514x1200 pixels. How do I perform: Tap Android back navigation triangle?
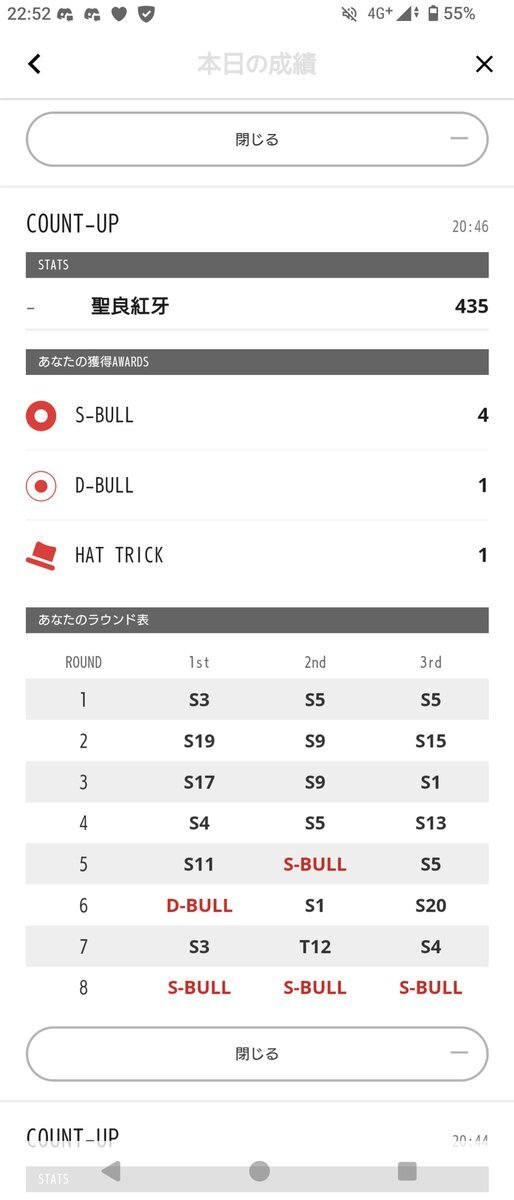coord(112,1171)
